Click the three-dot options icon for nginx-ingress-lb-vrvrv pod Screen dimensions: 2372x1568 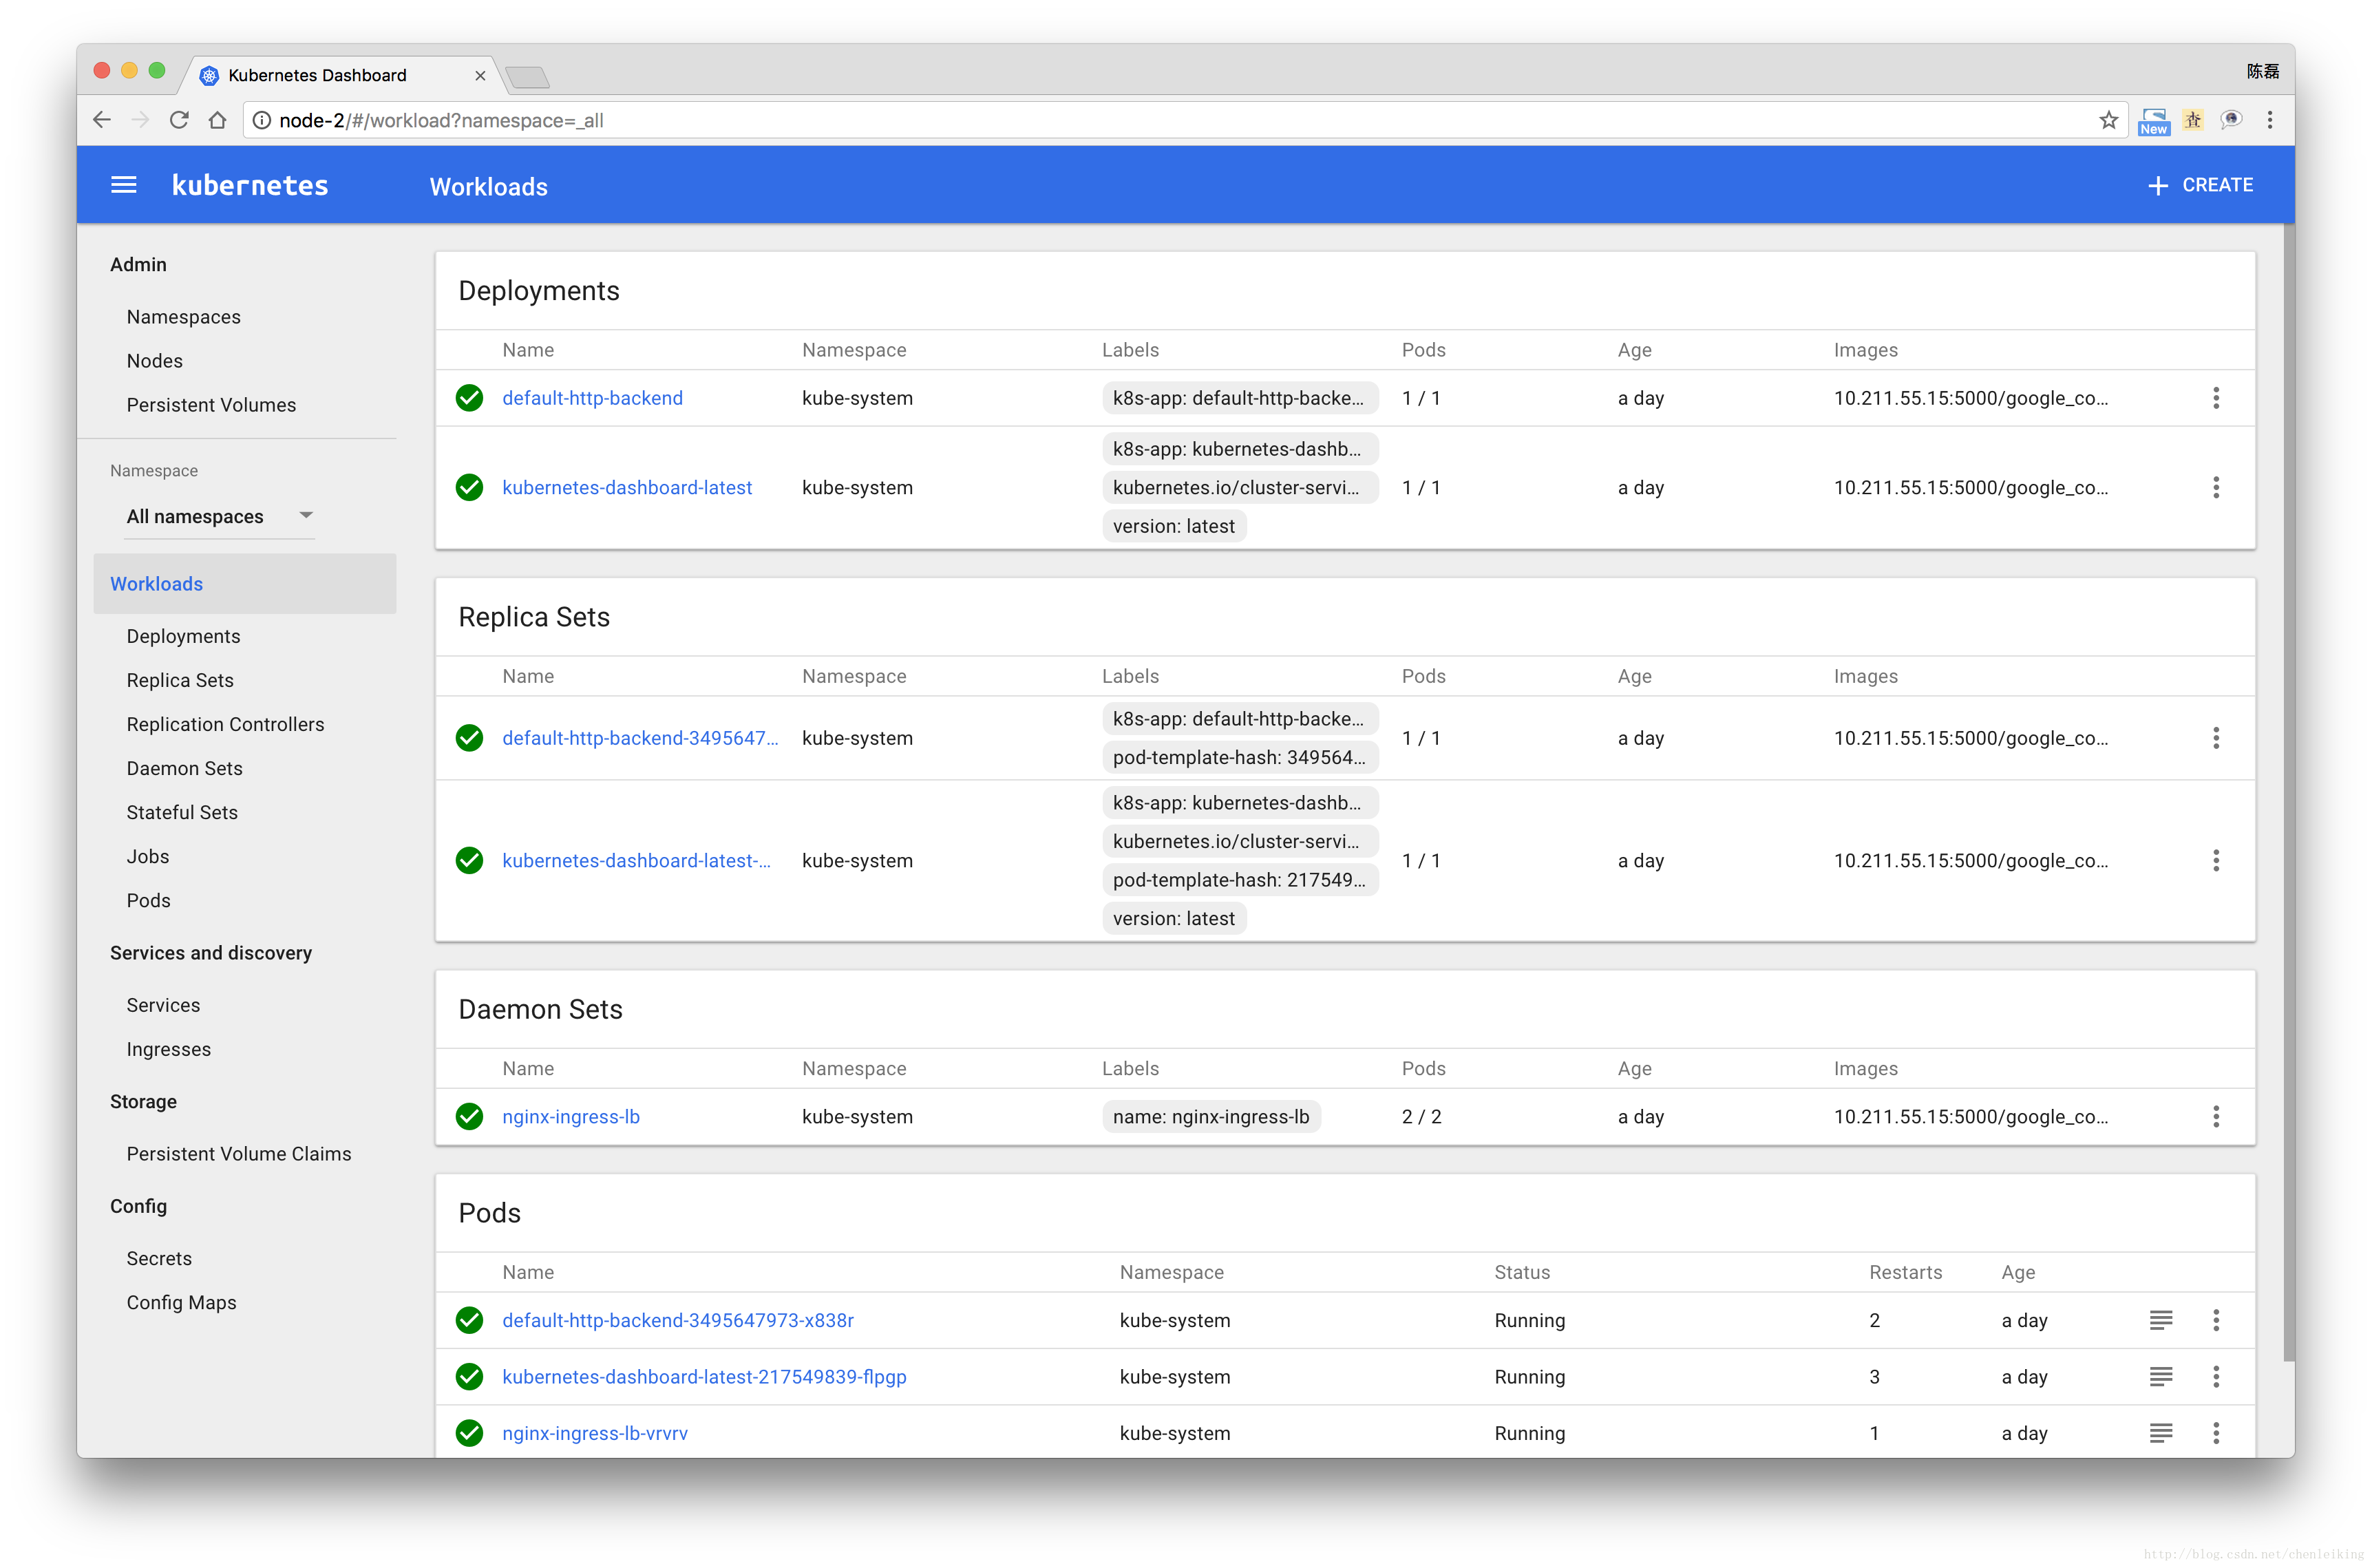2216,1432
